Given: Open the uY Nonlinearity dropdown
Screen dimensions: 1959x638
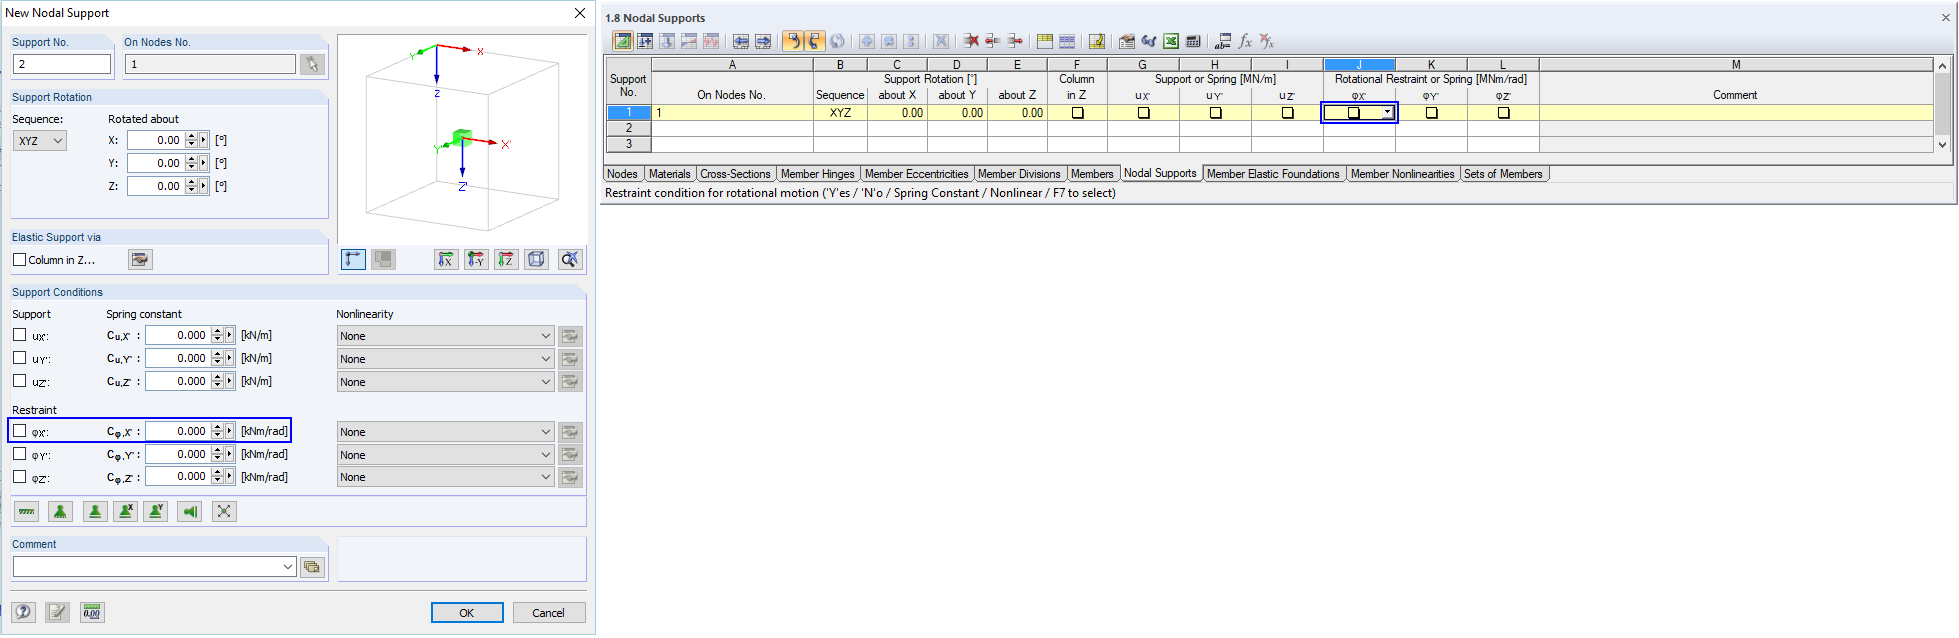Looking at the screenshot, I should (445, 359).
